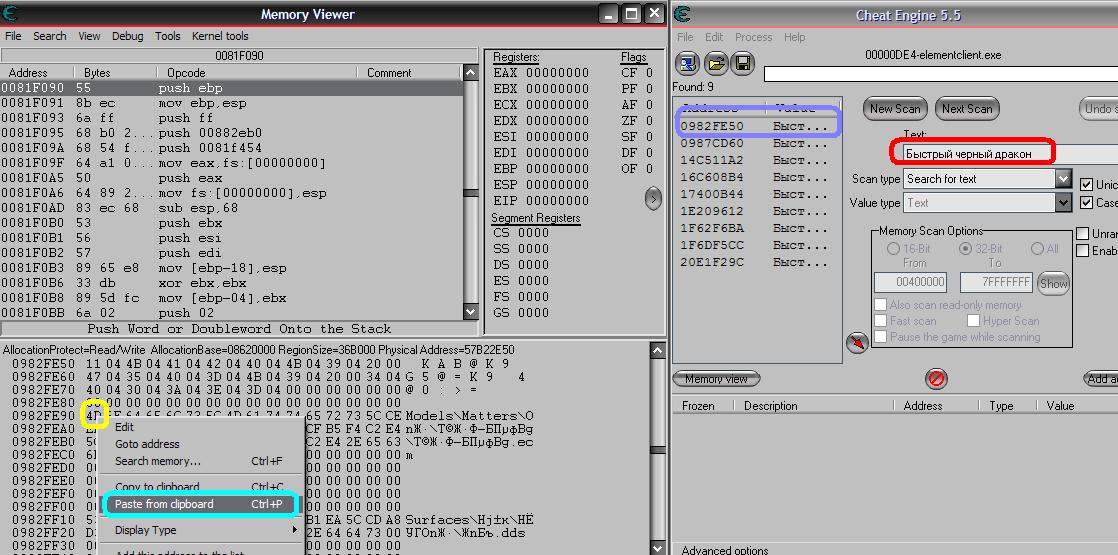The width and height of the screenshot is (1118, 555).
Task: Toggle Pause the game while scanning
Action: [x=881, y=337]
